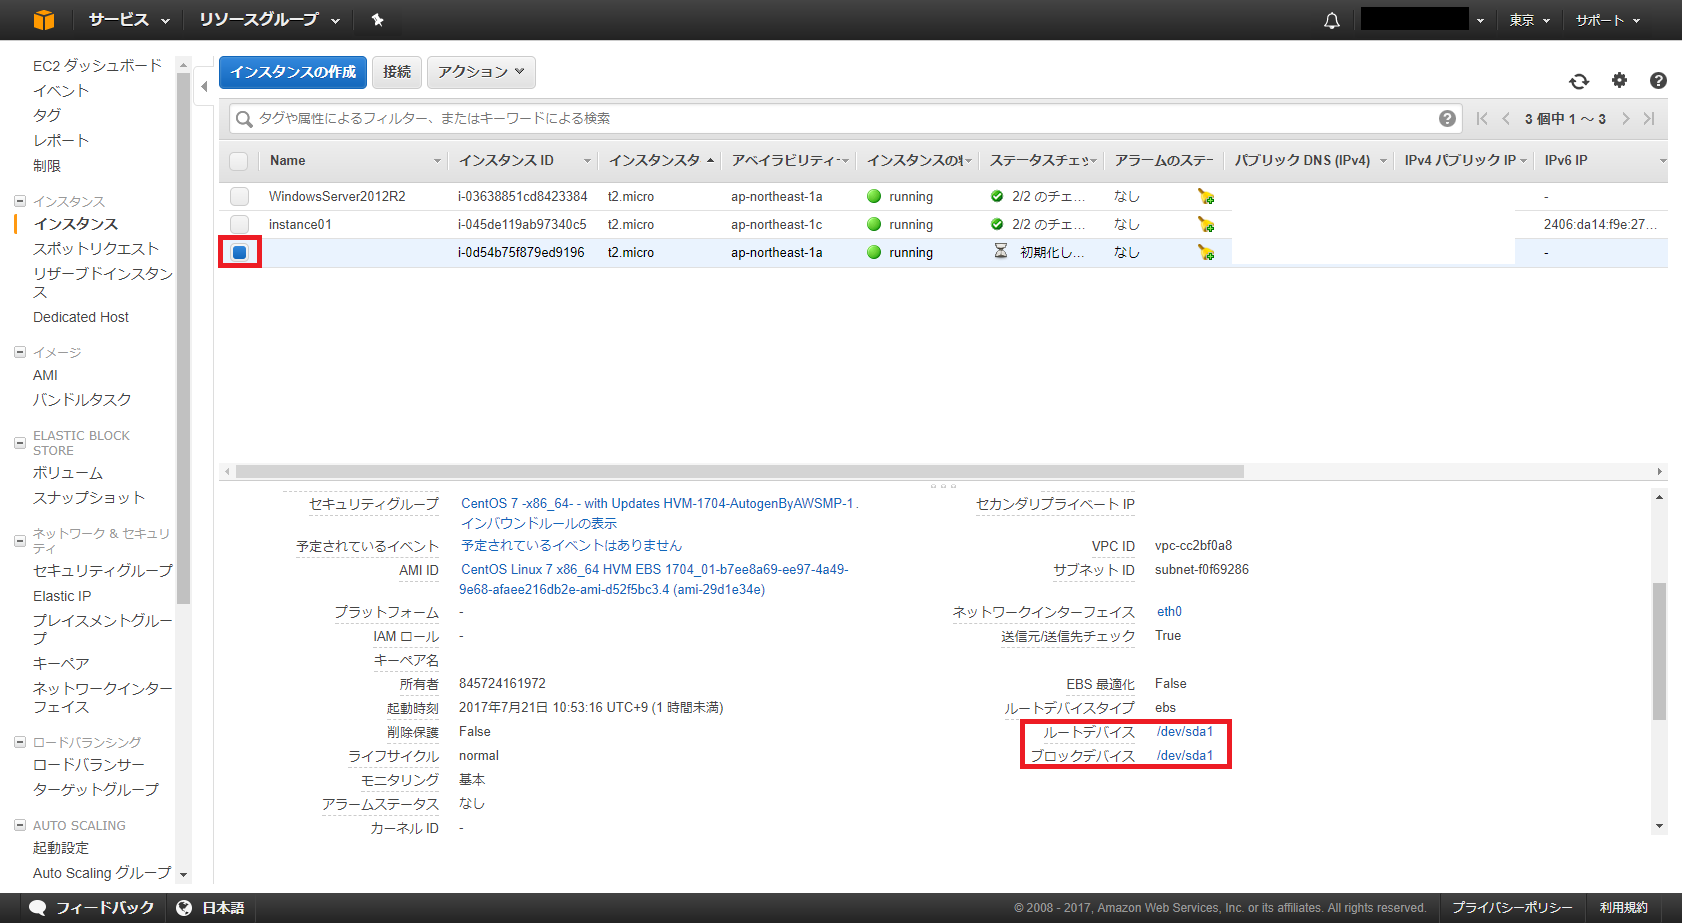Open notifications bell icon
Image resolution: width=1682 pixels, height=923 pixels.
coord(1332,20)
